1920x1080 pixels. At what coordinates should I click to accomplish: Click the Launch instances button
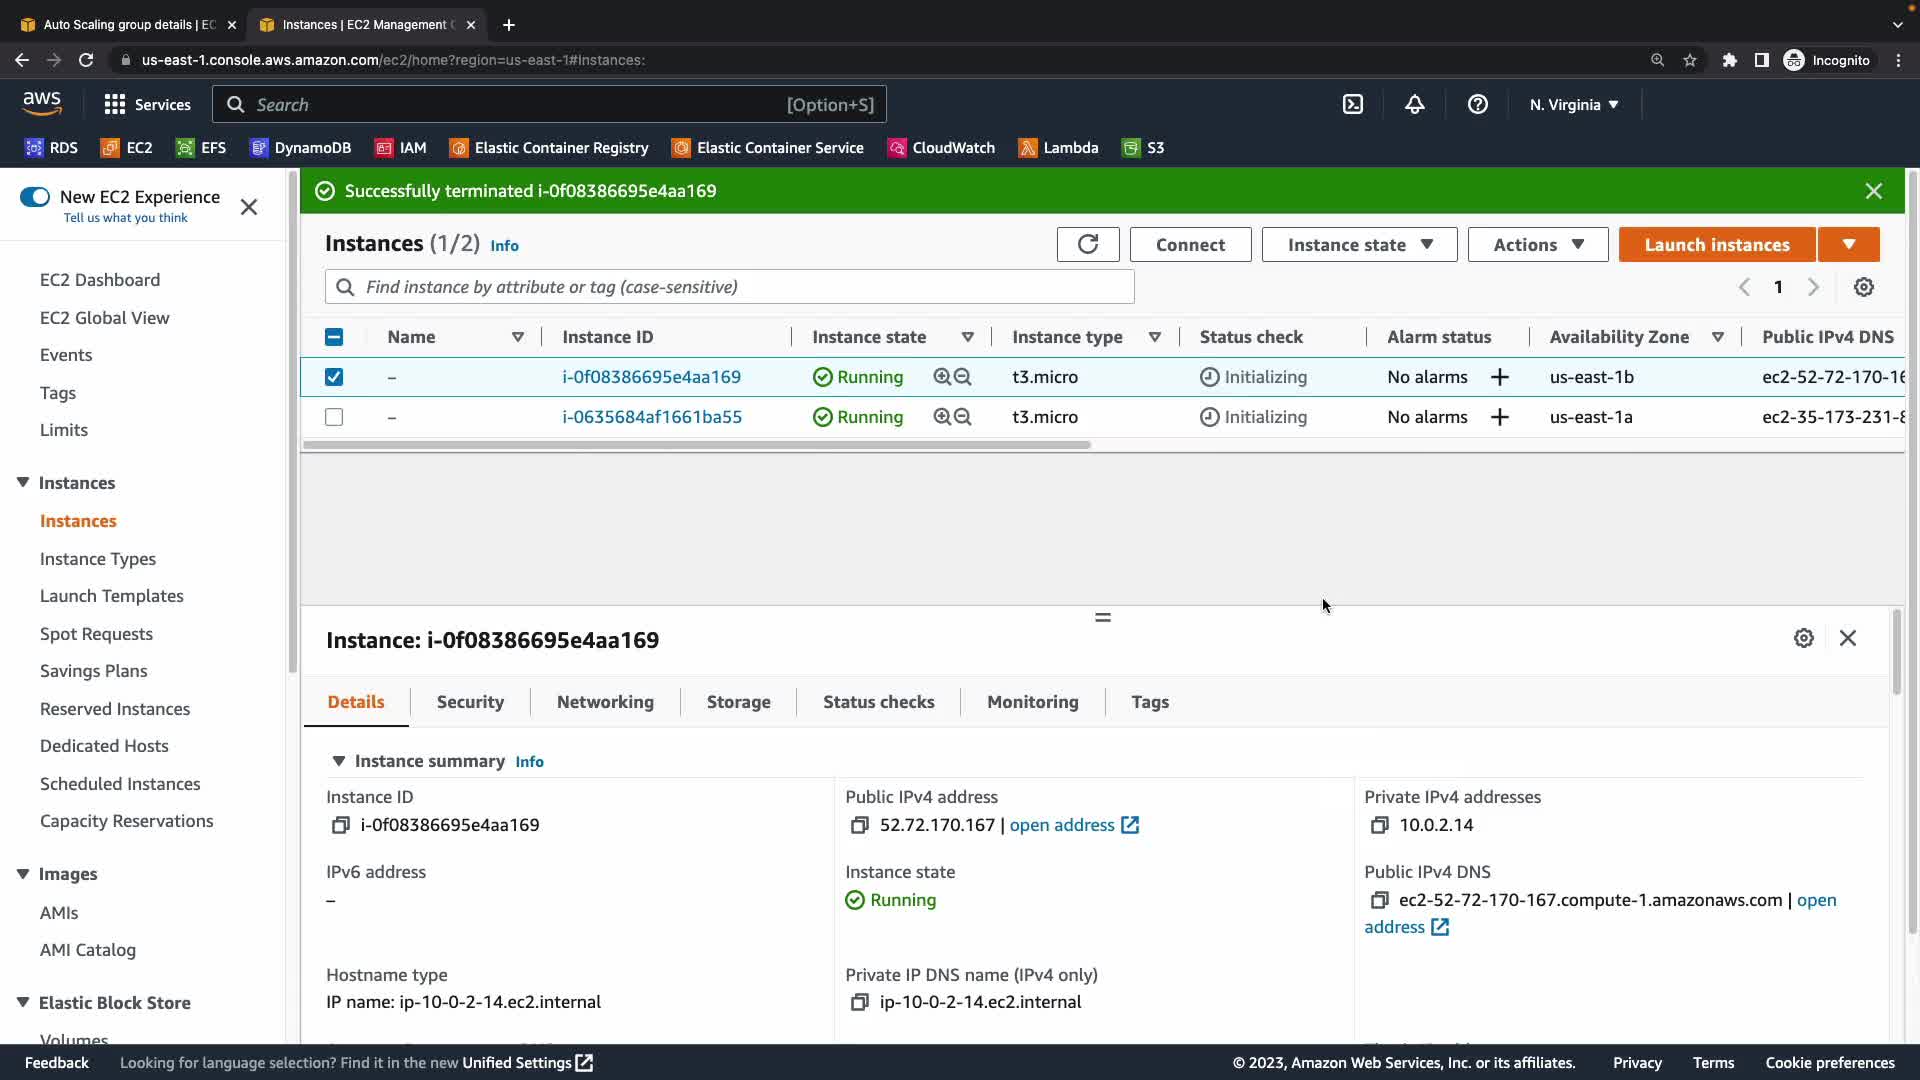click(1716, 244)
